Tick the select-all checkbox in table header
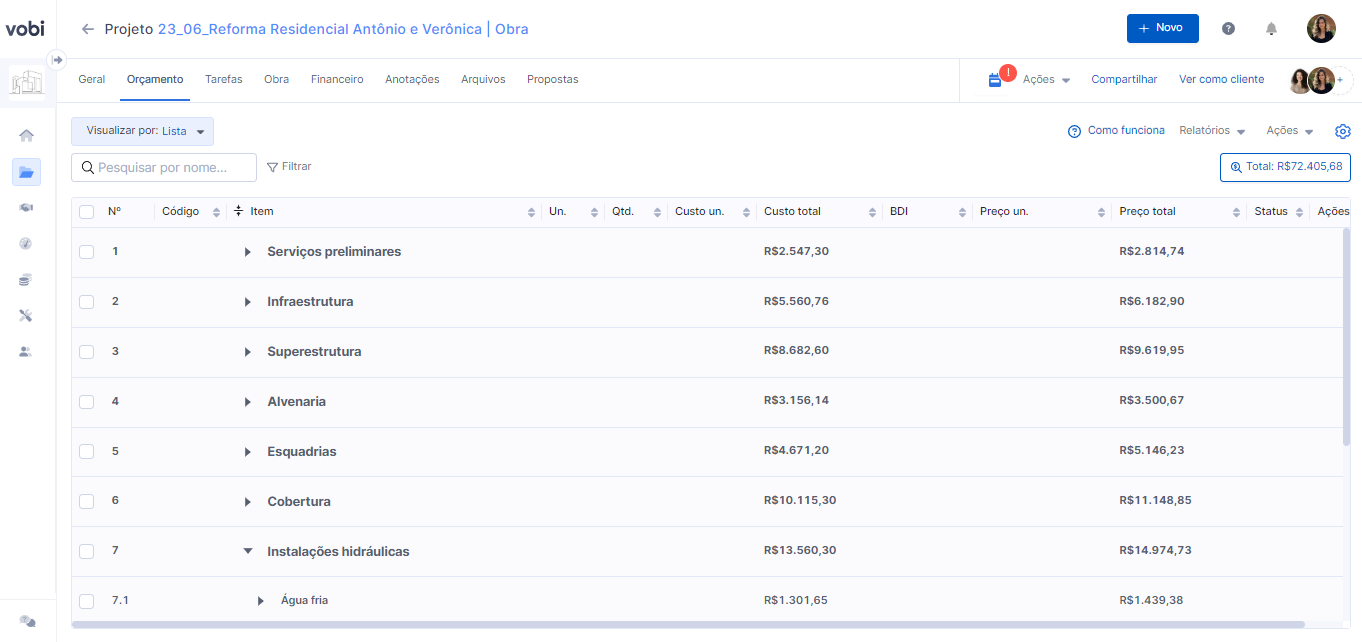The image size is (1362, 642). 87,212
